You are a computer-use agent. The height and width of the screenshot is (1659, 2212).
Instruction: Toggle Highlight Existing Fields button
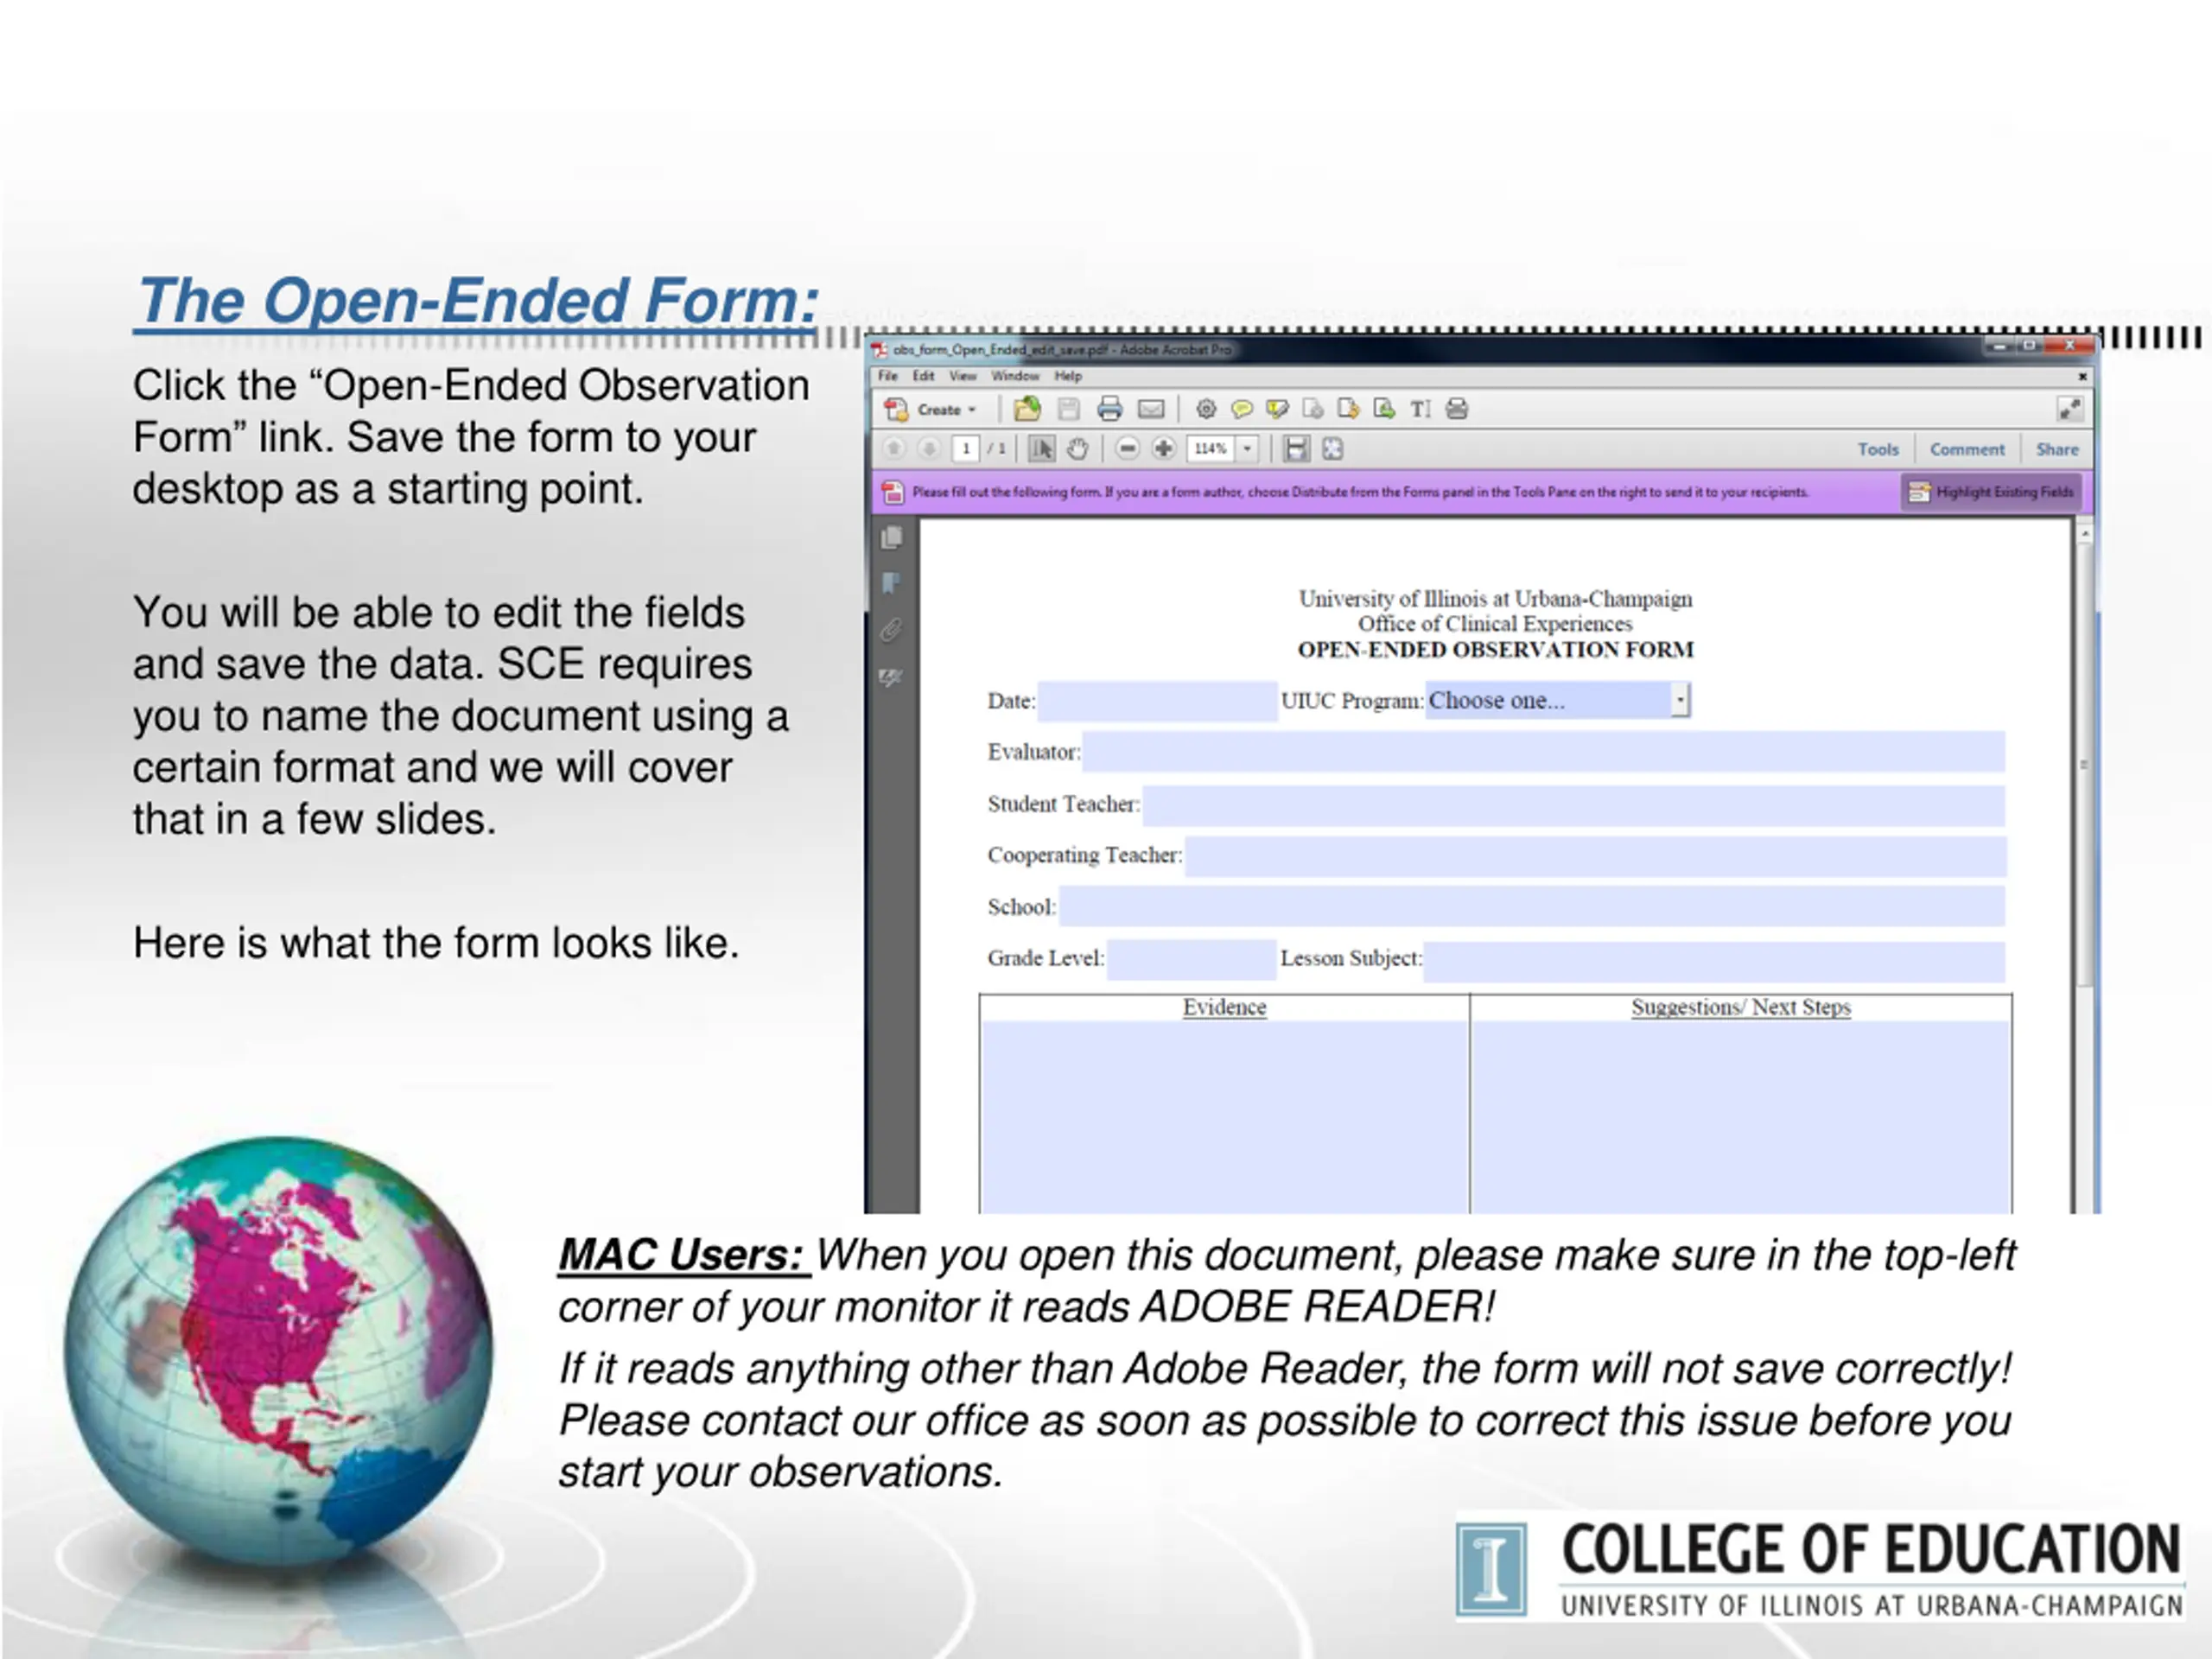(1990, 492)
